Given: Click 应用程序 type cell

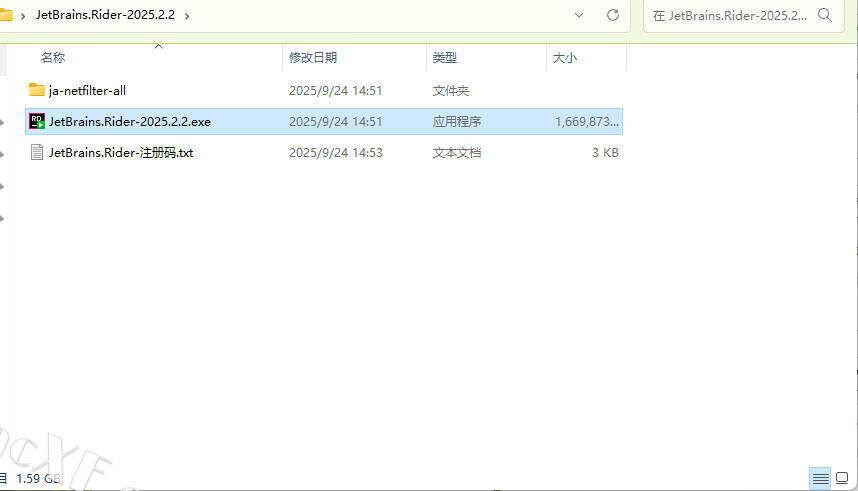Looking at the screenshot, I should click(457, 122).
